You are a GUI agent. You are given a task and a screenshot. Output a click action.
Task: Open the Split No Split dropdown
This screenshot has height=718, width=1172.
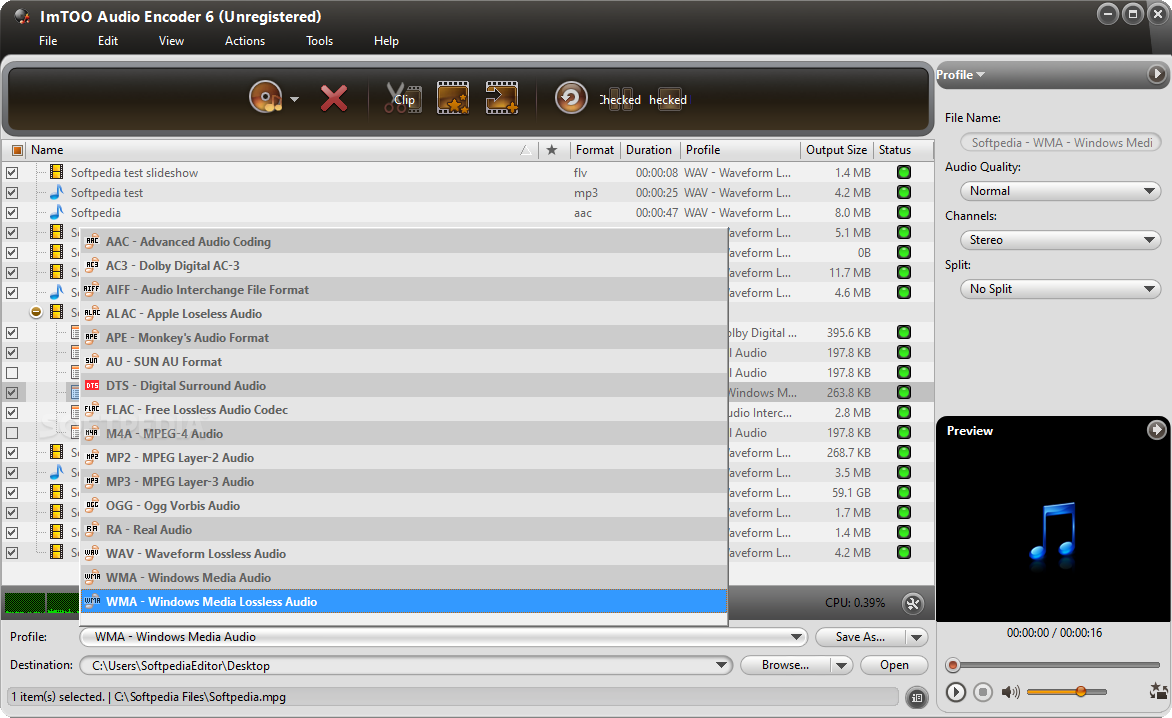[x=1060, y=289]
